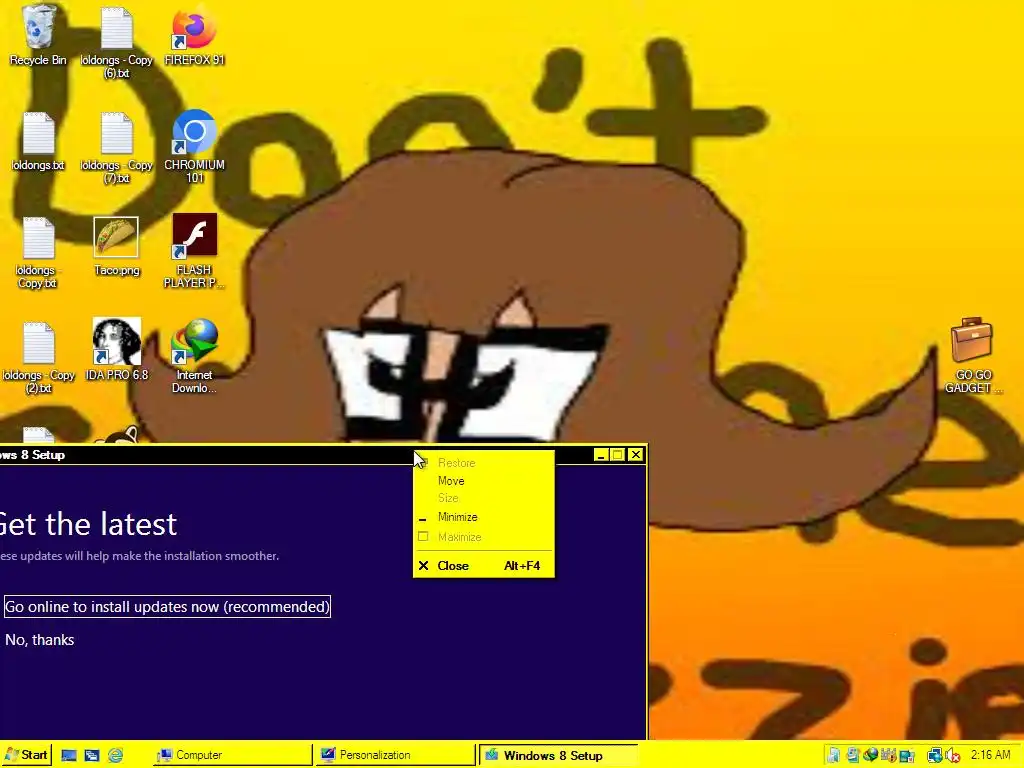Click the Windows 8 Setup taskbar button
This screenshot has height=768, width=1024.
pyautogui.click(x=558, y=756)
